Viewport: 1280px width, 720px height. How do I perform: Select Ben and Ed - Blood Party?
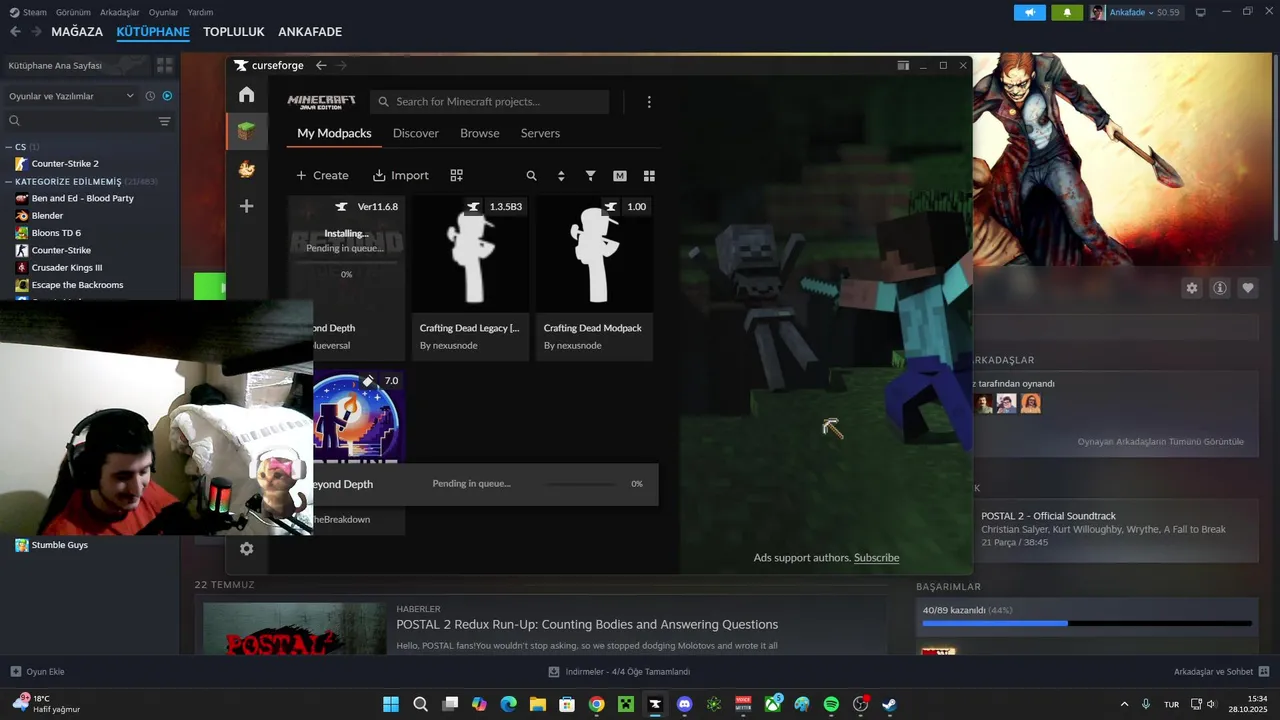pos(82,198)
